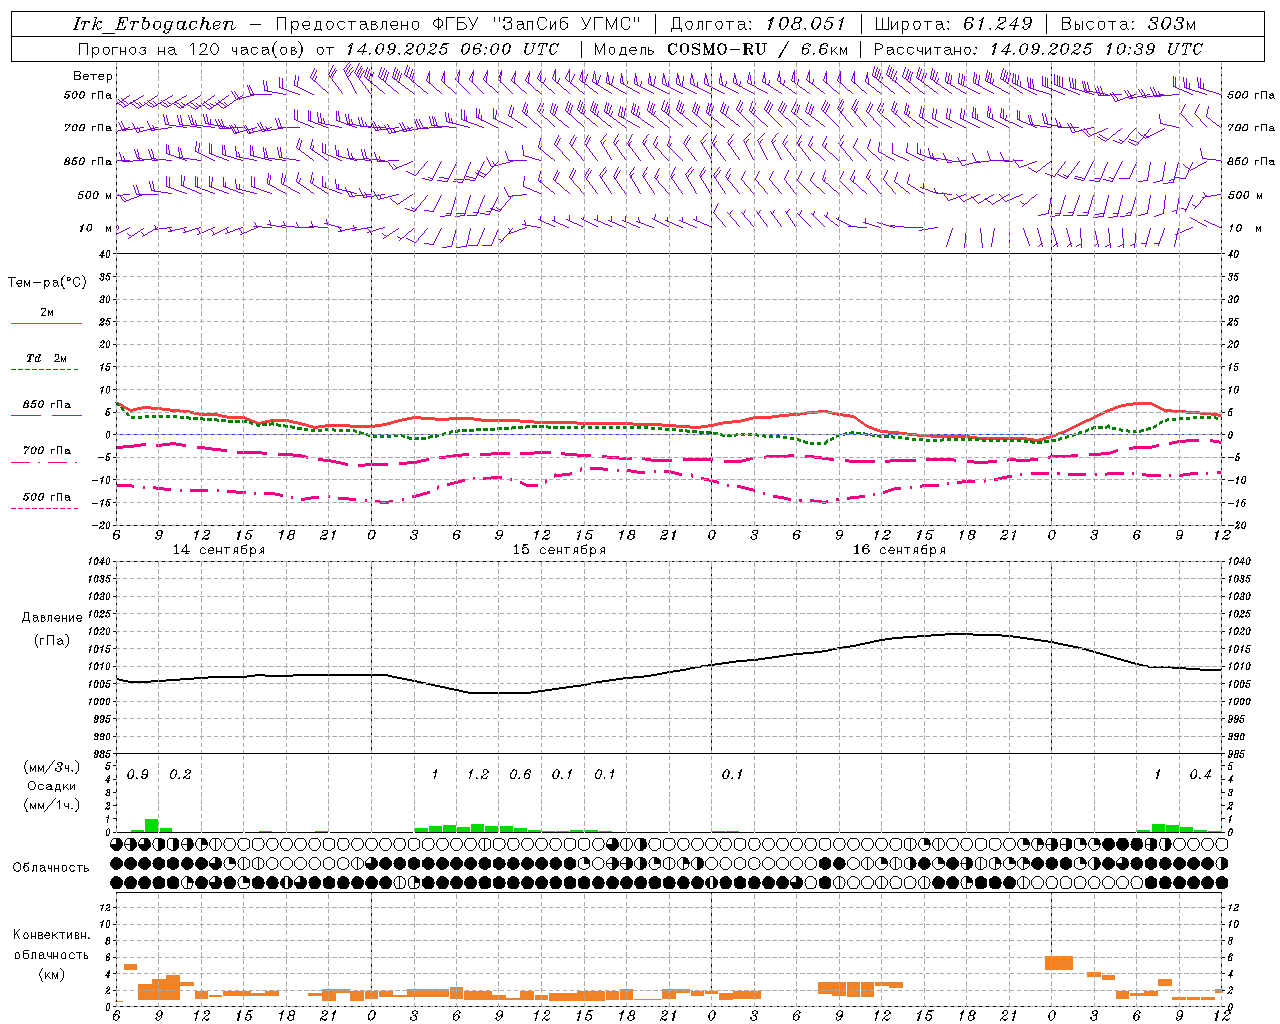Click the model name COSMO-RU / 6.6км
Image resolution: width=1280 pixels, height=1024 pixels.
tap(757, 49)
